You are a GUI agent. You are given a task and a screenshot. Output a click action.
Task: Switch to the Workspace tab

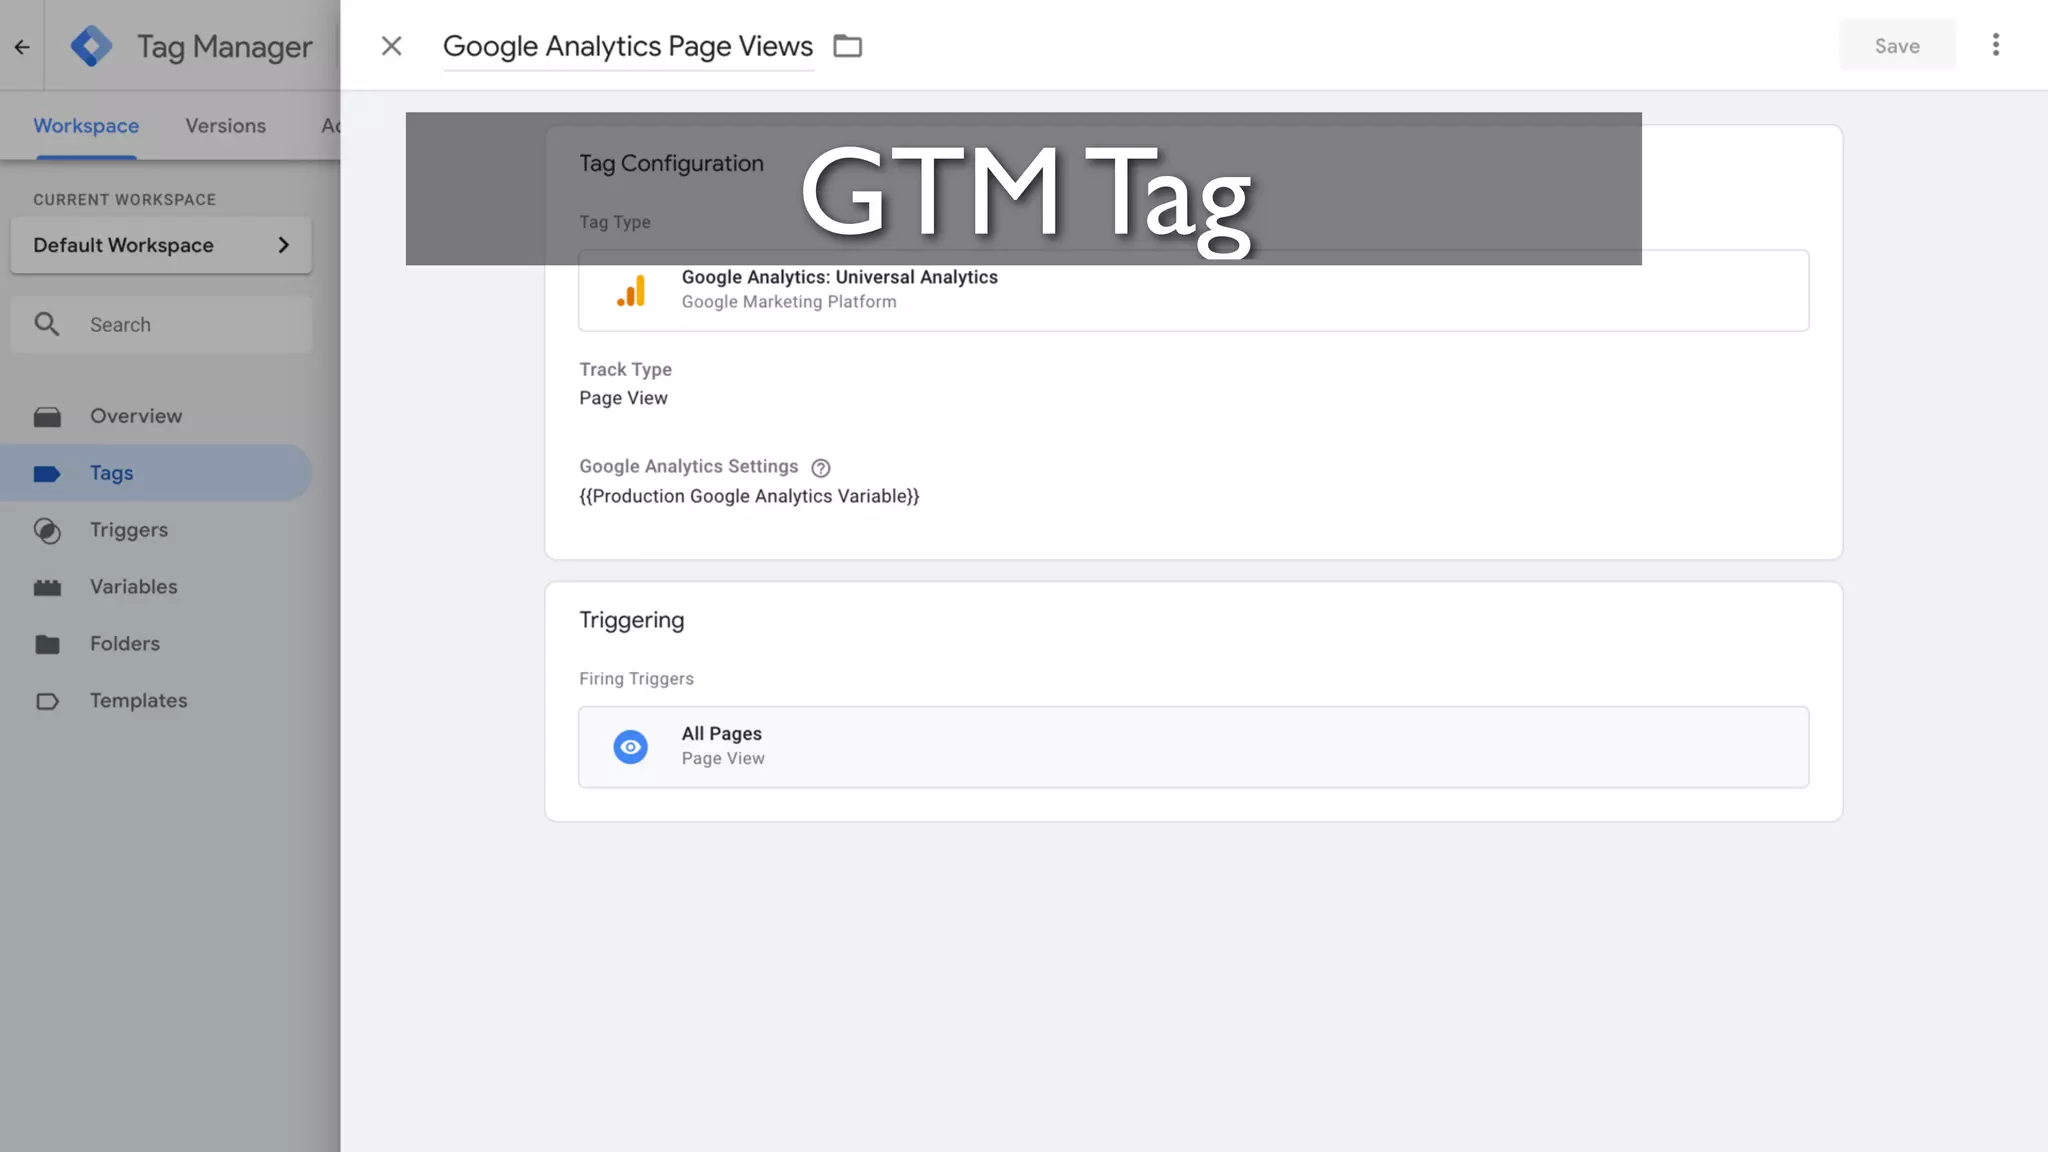click(x=86, y=126)
